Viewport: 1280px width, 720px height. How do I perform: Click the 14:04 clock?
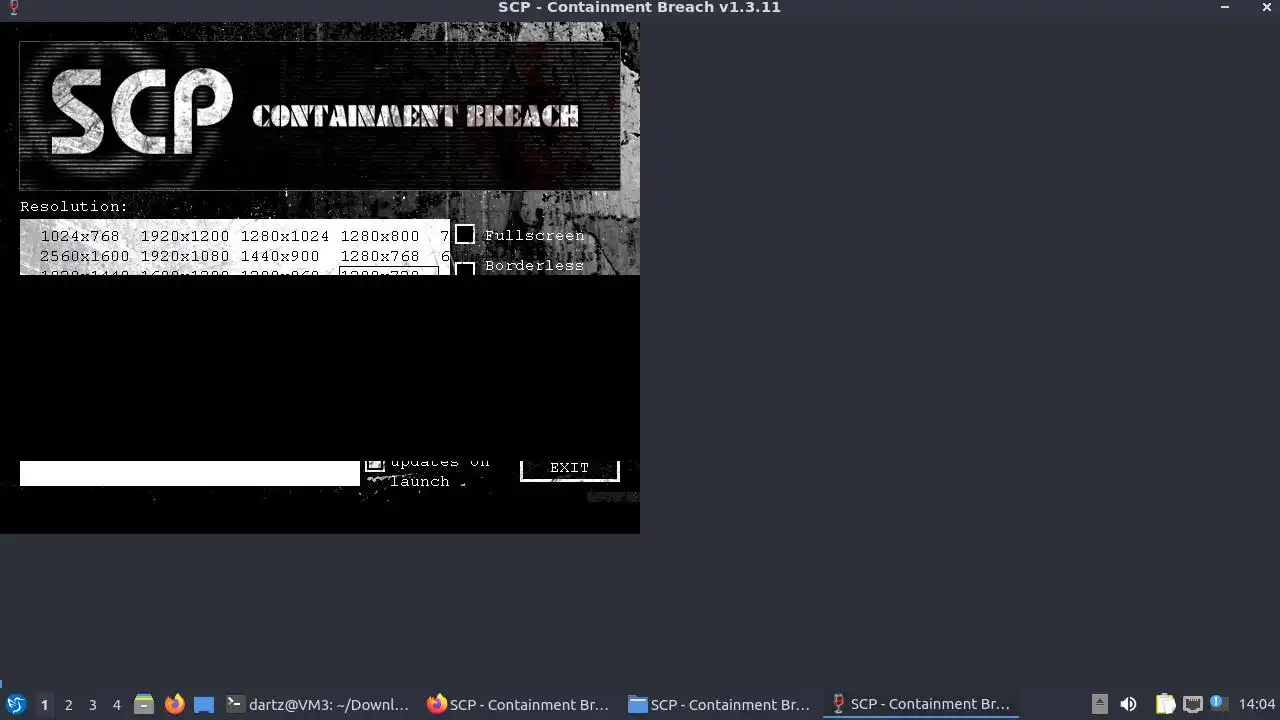click(x=1257, y=704)
